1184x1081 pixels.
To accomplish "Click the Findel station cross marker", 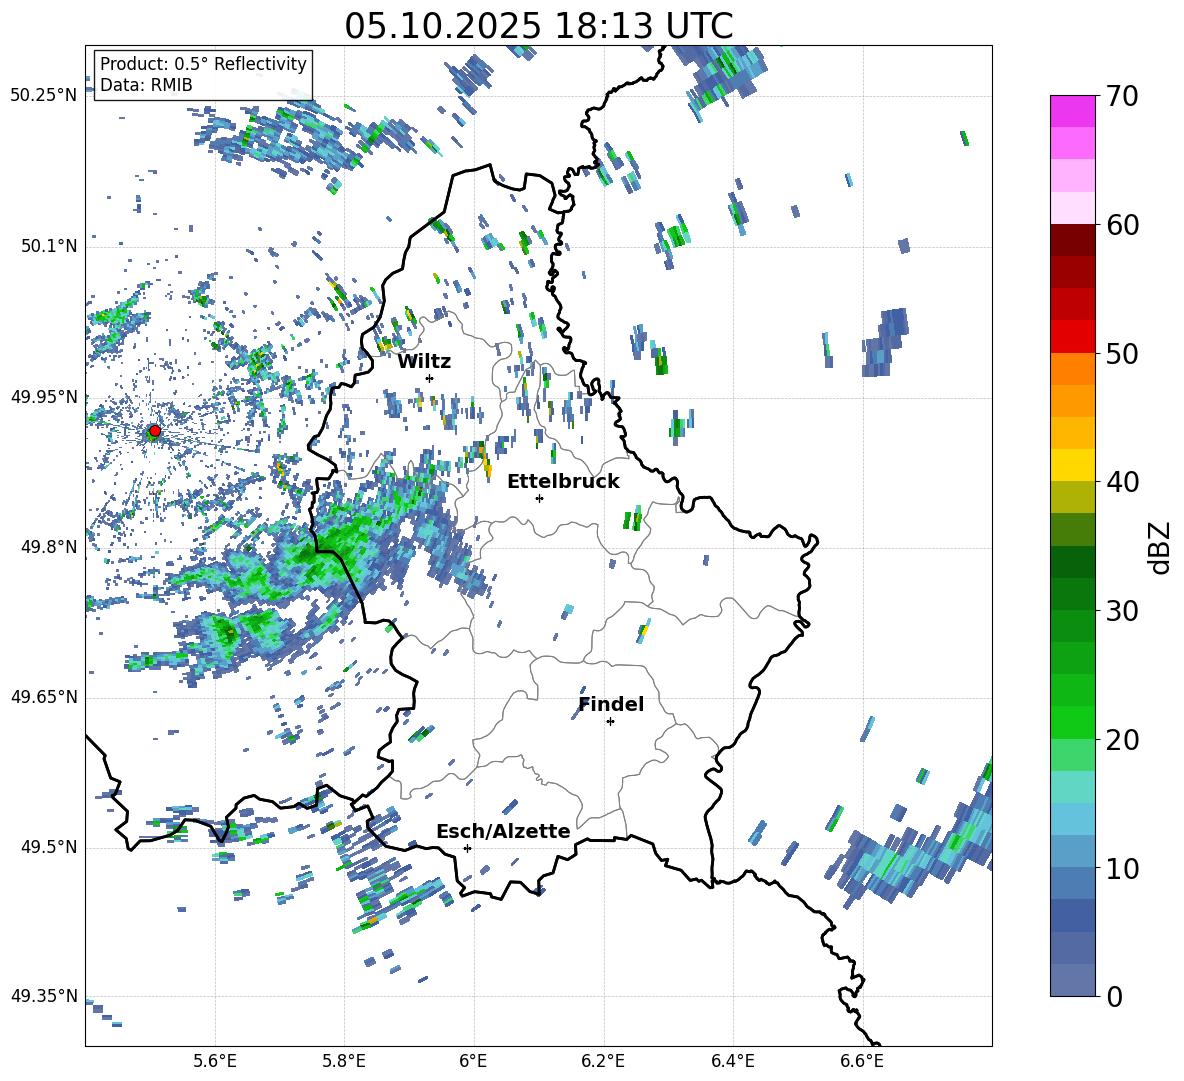I will click(610, 722).
